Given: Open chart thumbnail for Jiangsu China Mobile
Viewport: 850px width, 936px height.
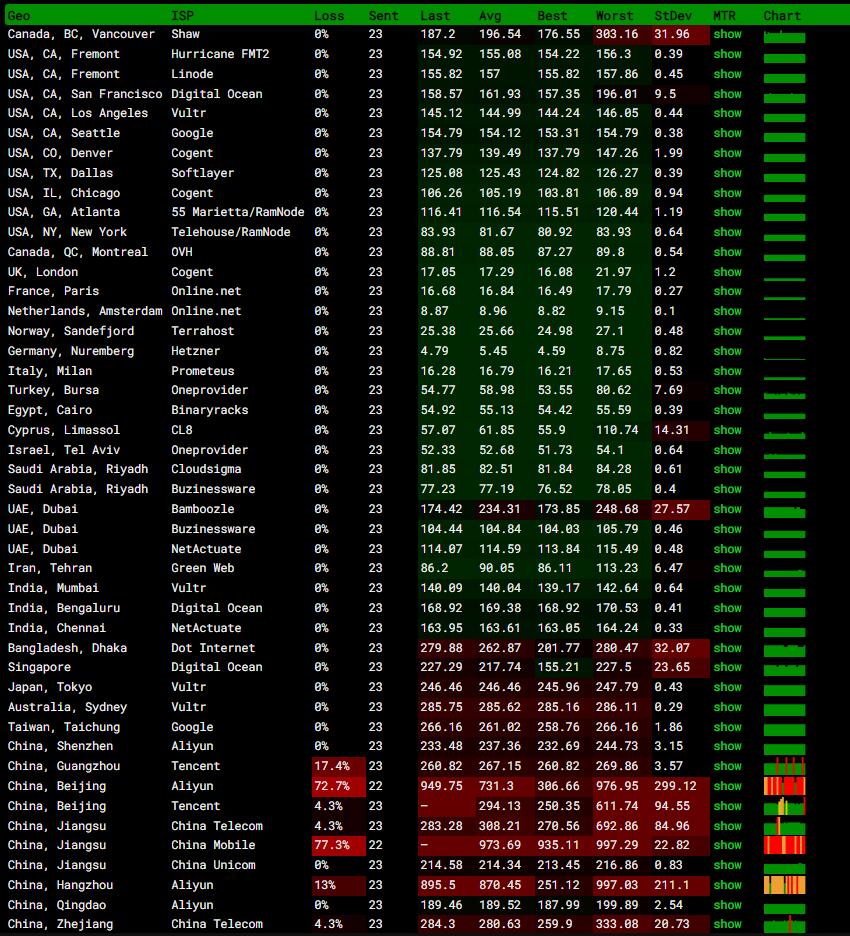Looking at the screenshot, I should [x=784, y=845].
